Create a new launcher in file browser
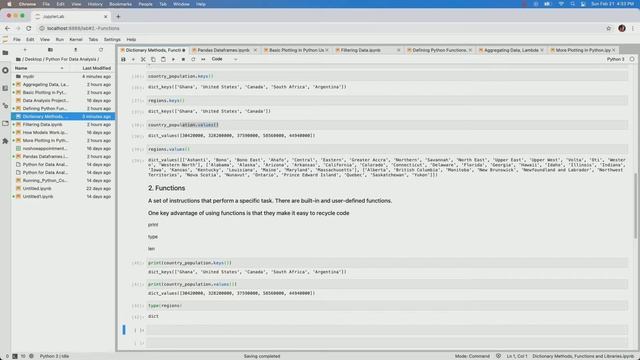This screenshot has width=640, height=360. (25, 50)
